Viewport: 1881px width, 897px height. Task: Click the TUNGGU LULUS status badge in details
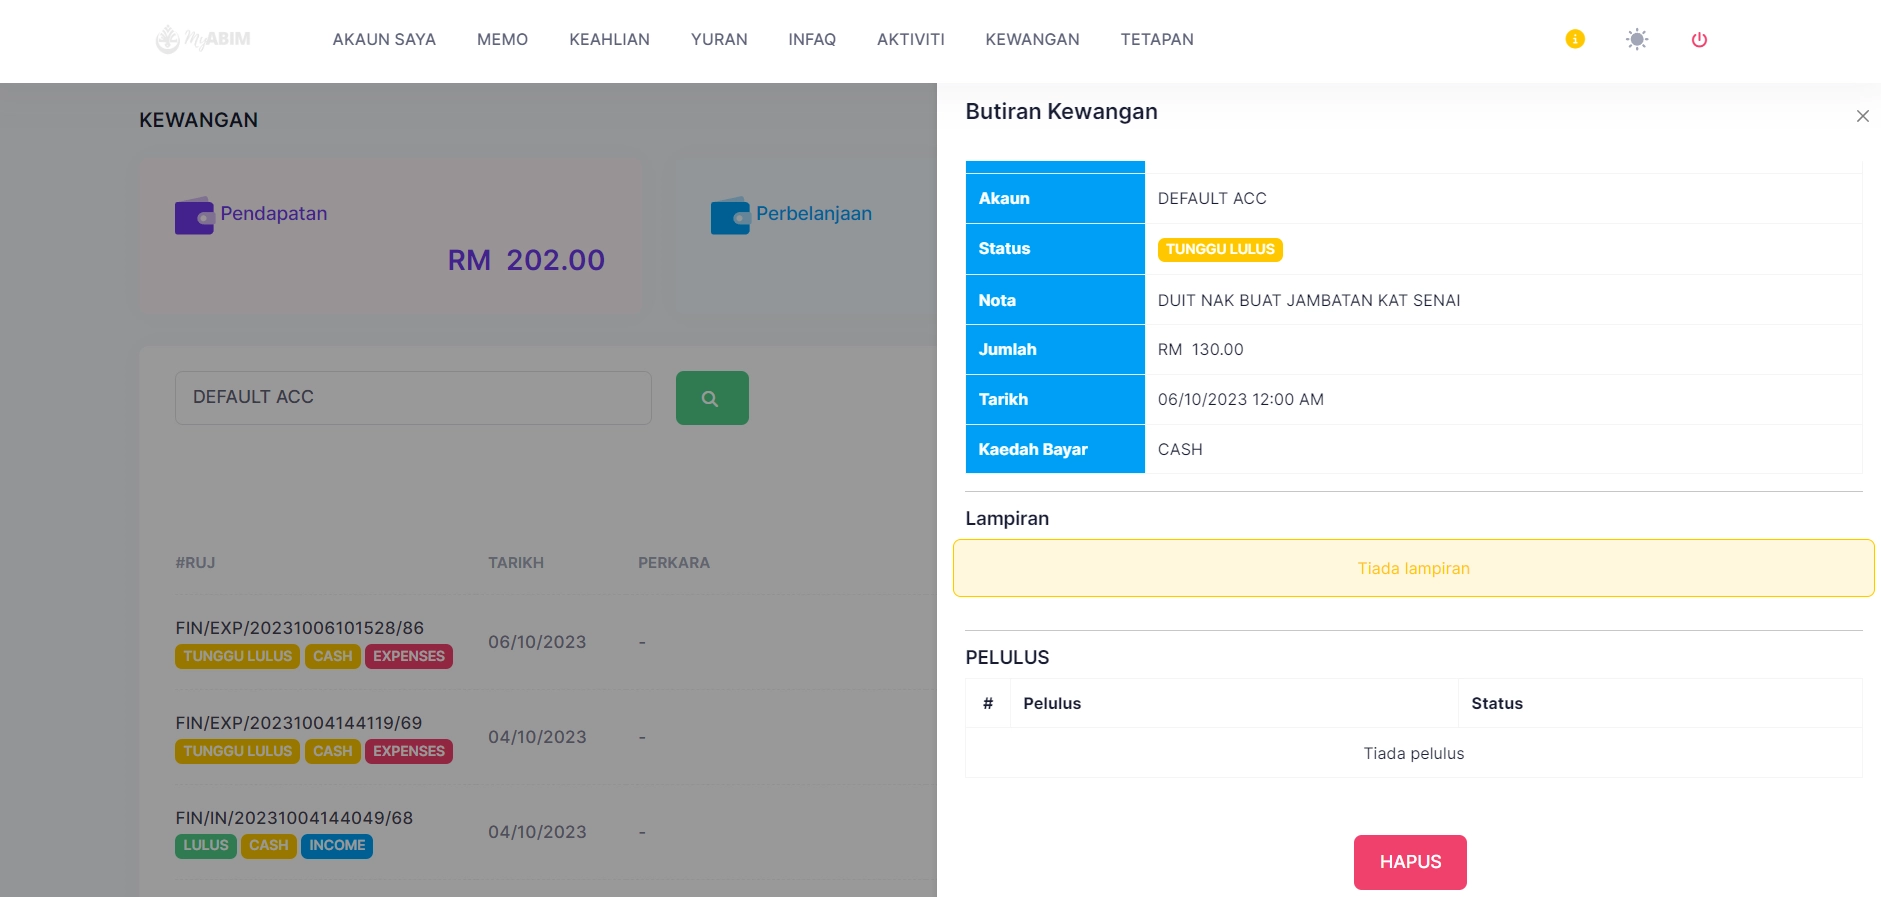tap(1219, 249)
